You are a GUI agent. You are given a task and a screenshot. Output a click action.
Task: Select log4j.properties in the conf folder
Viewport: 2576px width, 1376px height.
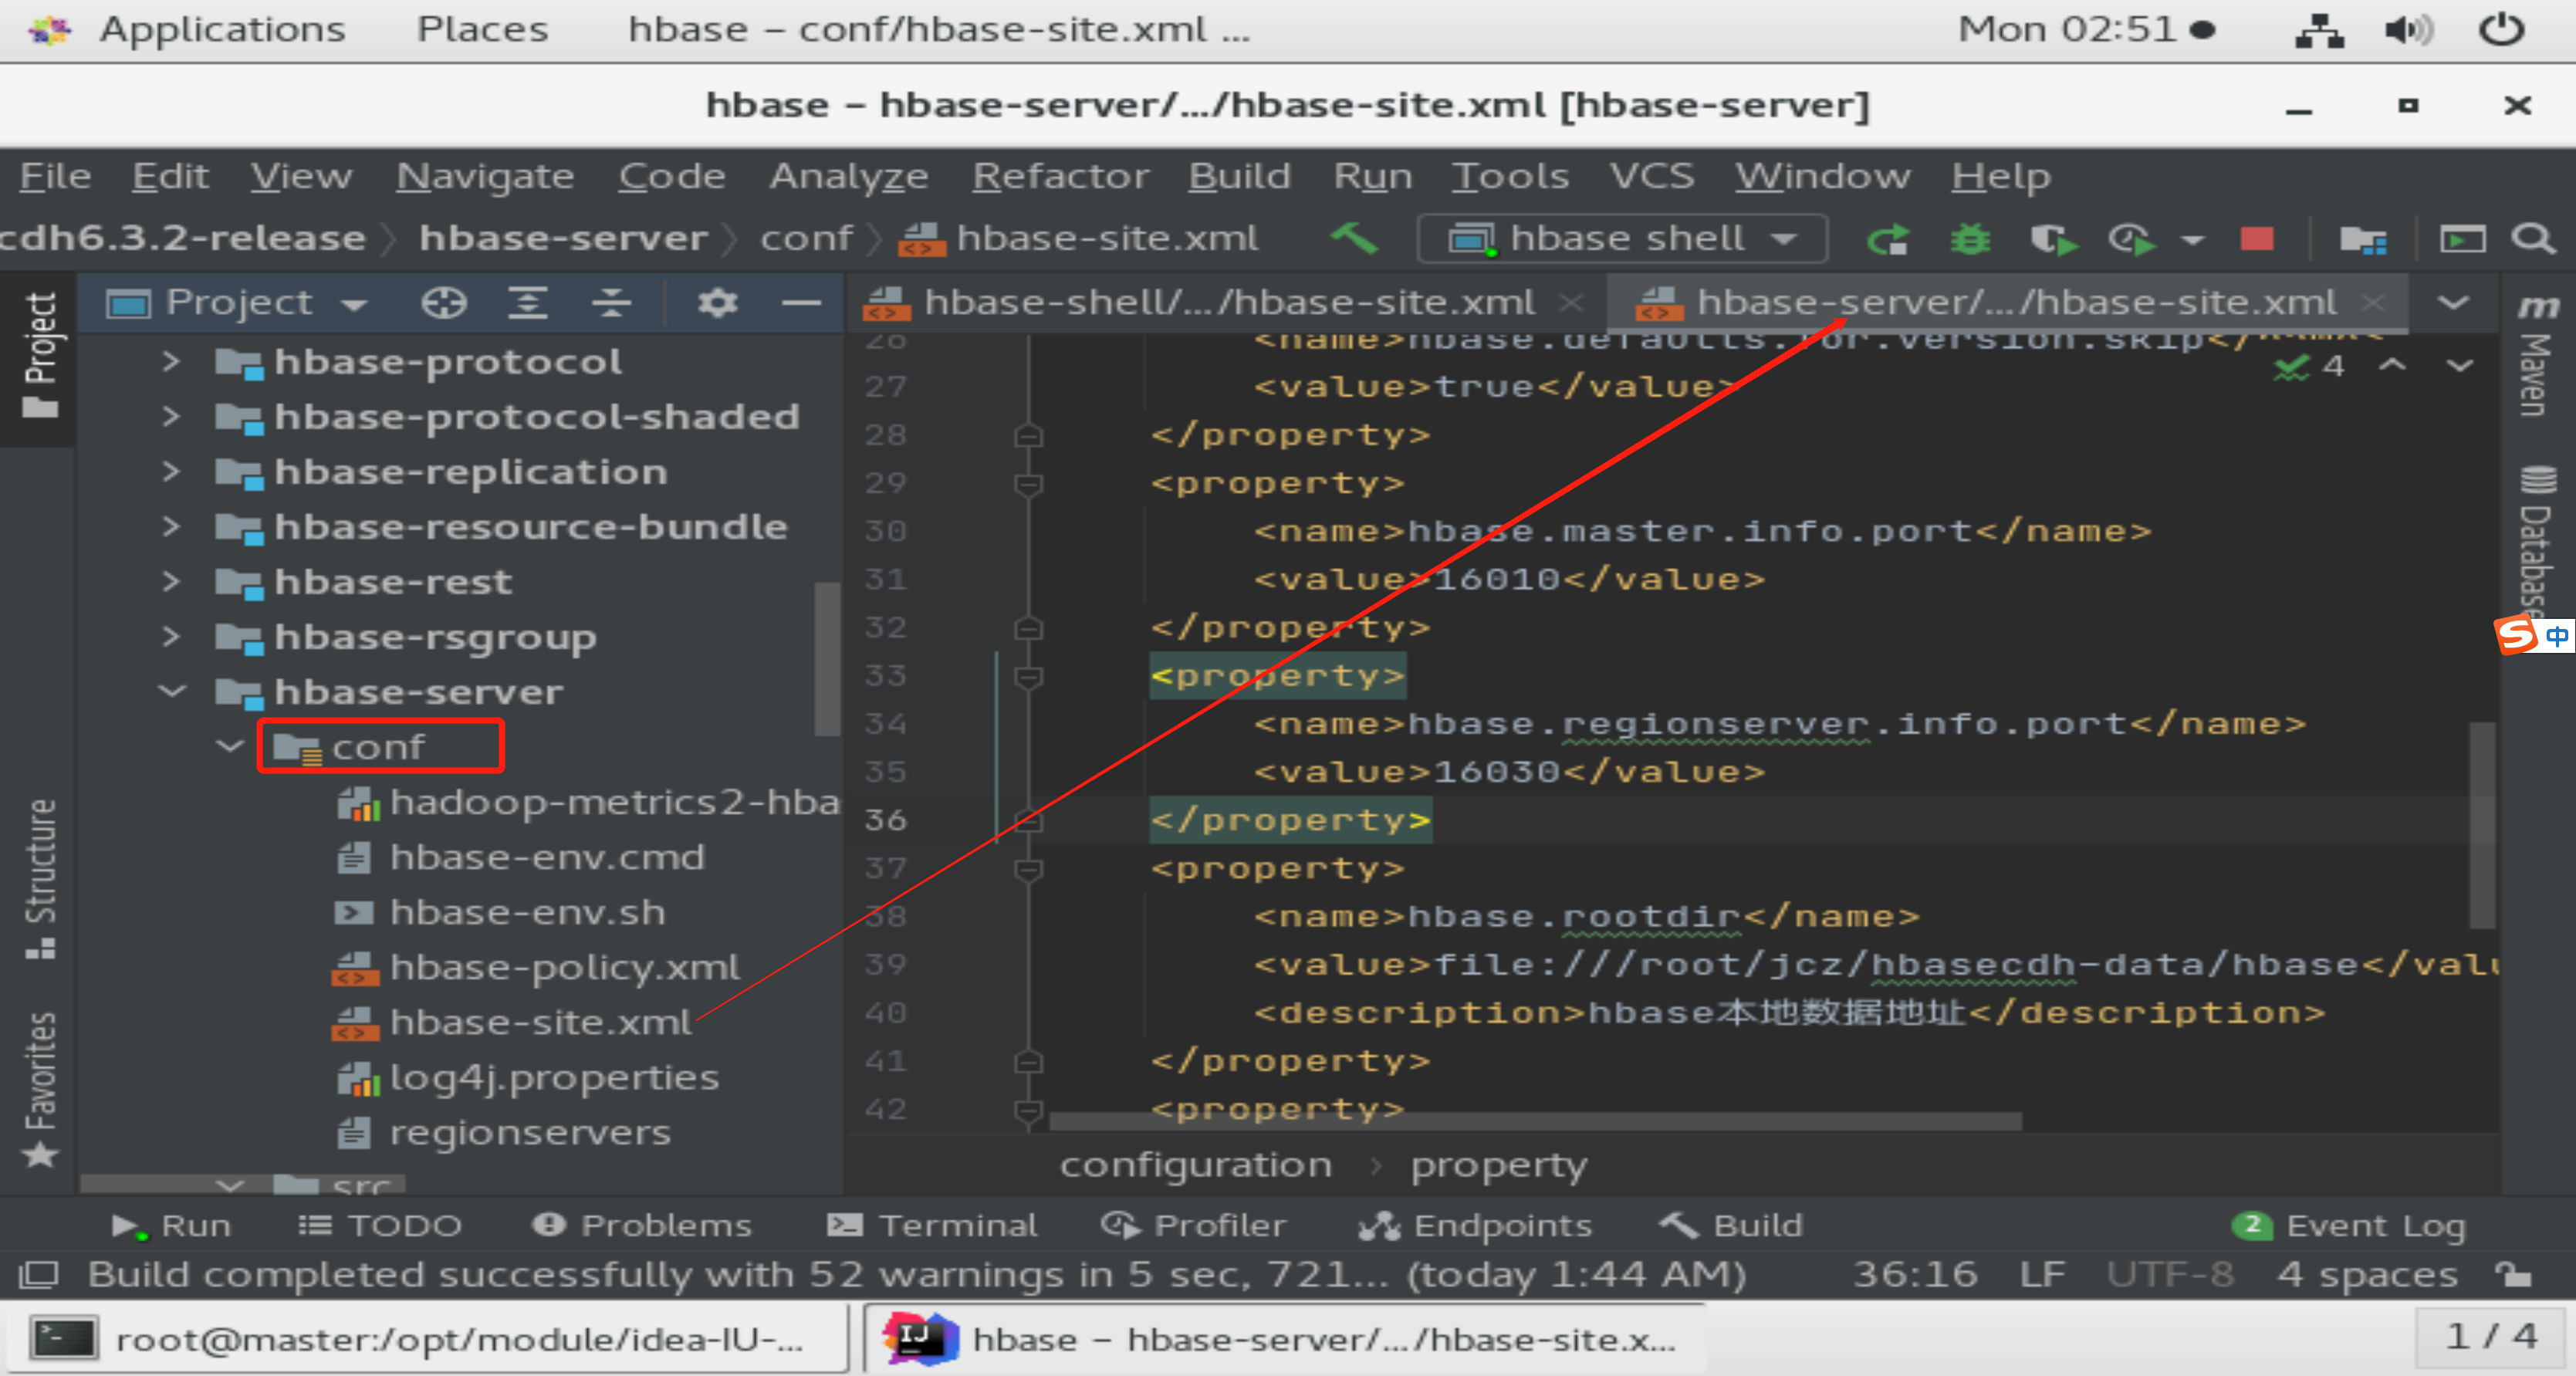(553, 1077)
